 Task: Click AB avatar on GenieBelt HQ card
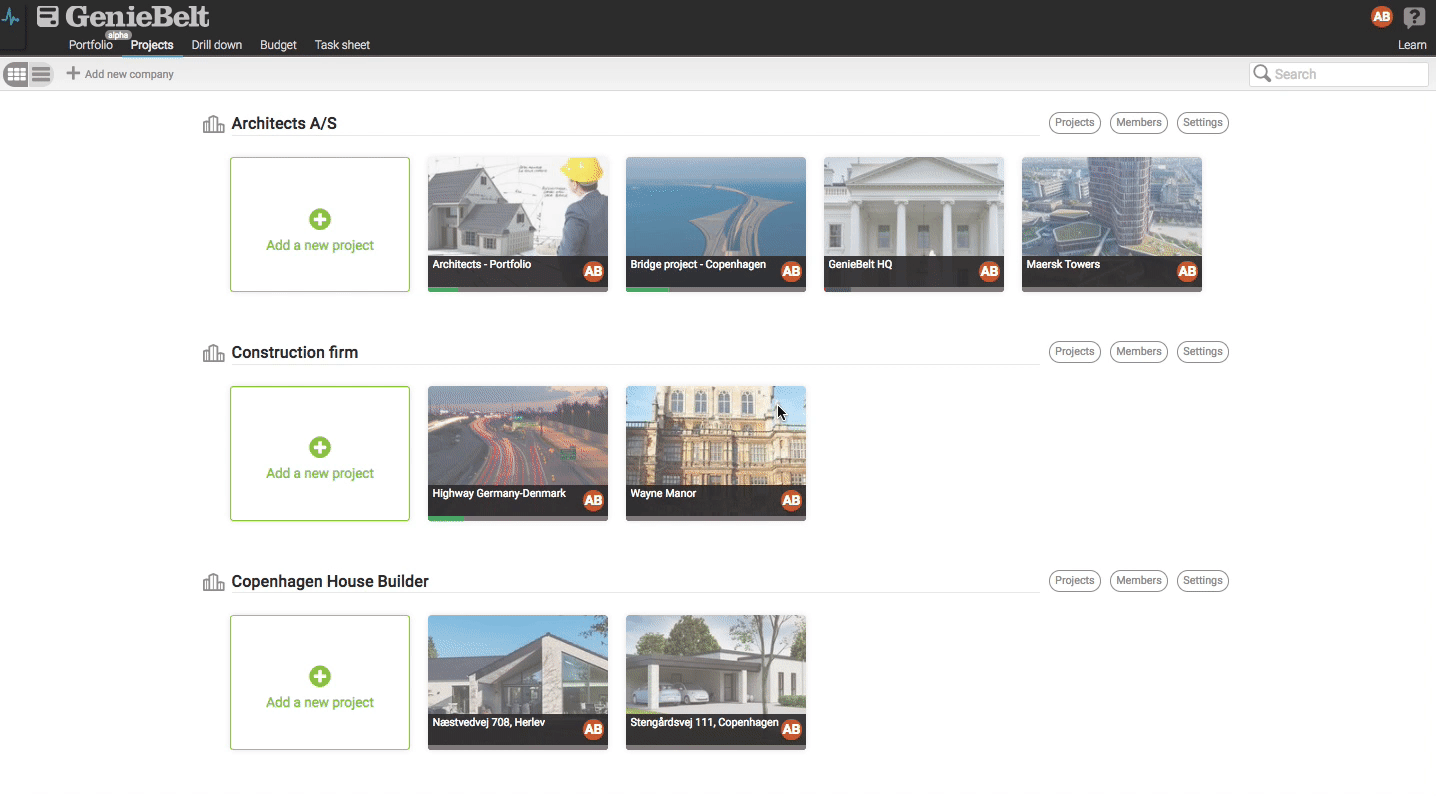989,271
